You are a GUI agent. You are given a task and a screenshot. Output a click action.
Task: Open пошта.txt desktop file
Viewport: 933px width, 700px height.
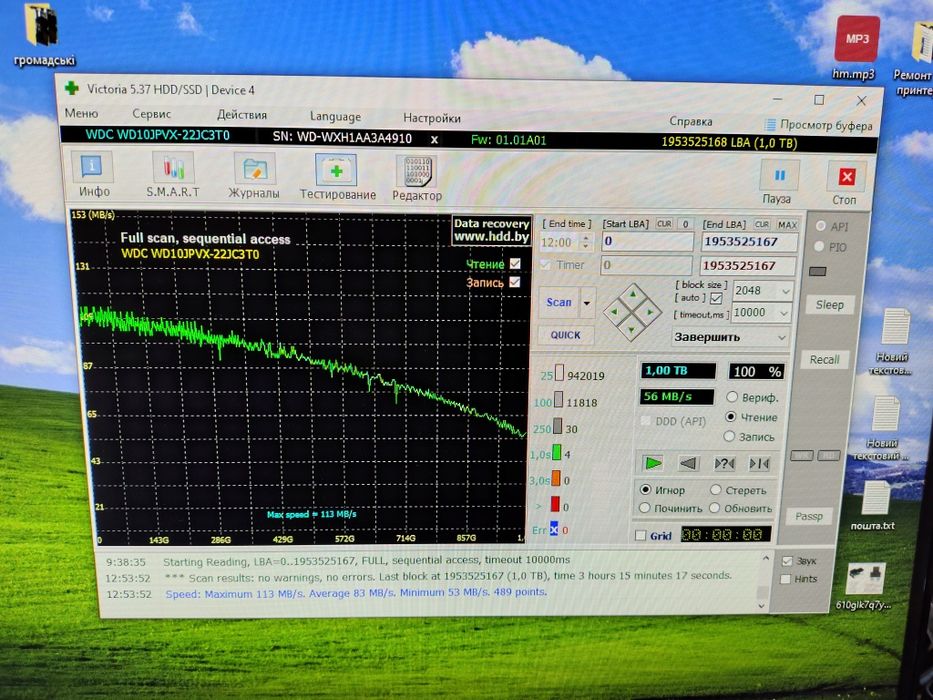coord(873,505)
